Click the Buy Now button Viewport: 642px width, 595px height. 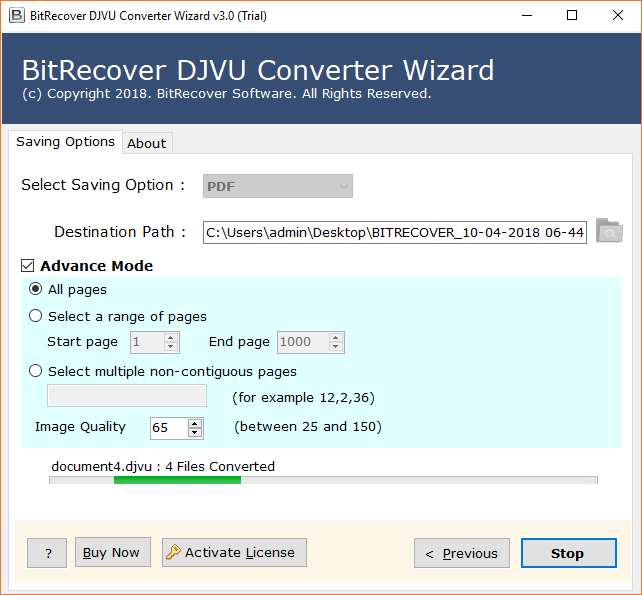(113, 552)
